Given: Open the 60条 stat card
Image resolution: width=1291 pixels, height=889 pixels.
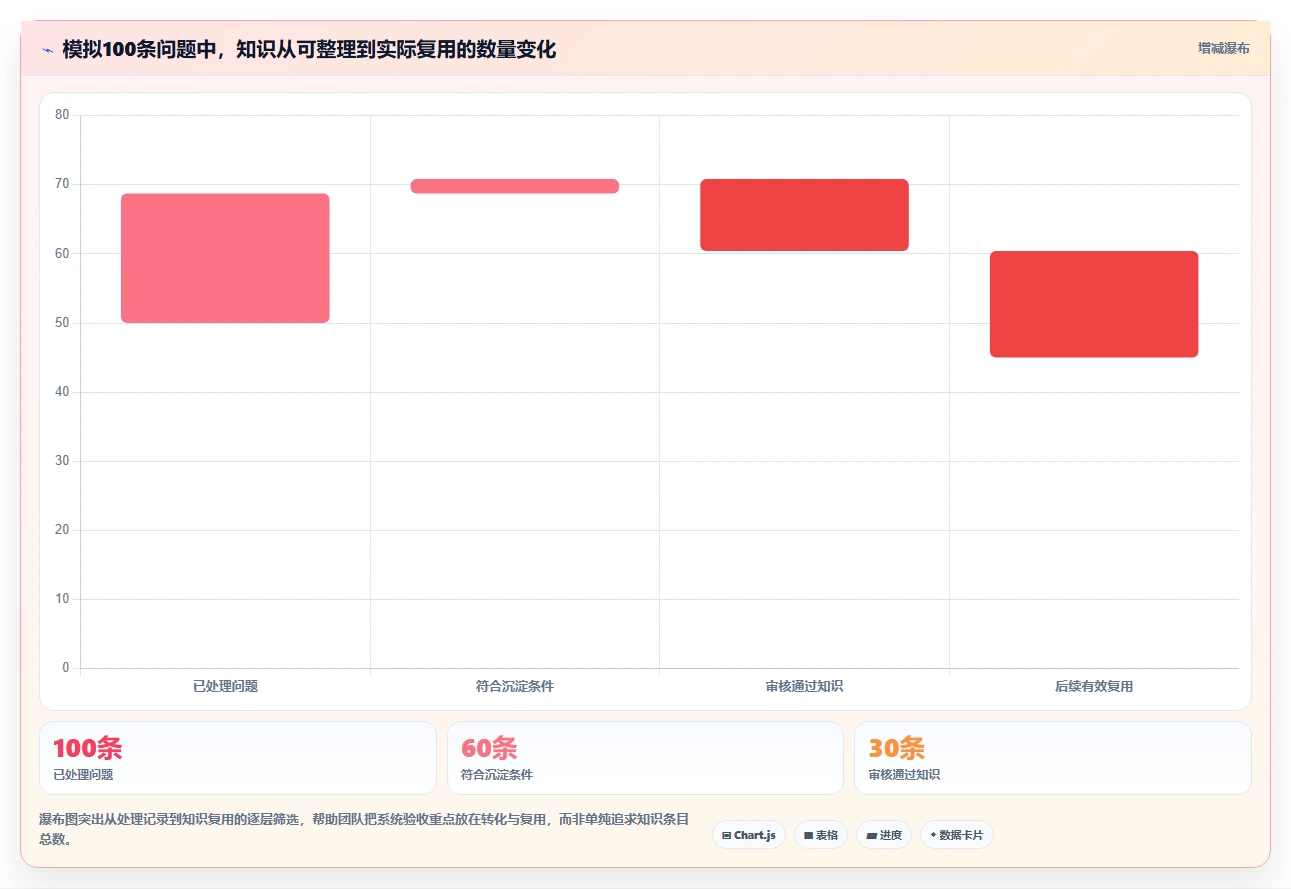Looking at the screenshot, I should pyautogui.click(x=645, y=758).
